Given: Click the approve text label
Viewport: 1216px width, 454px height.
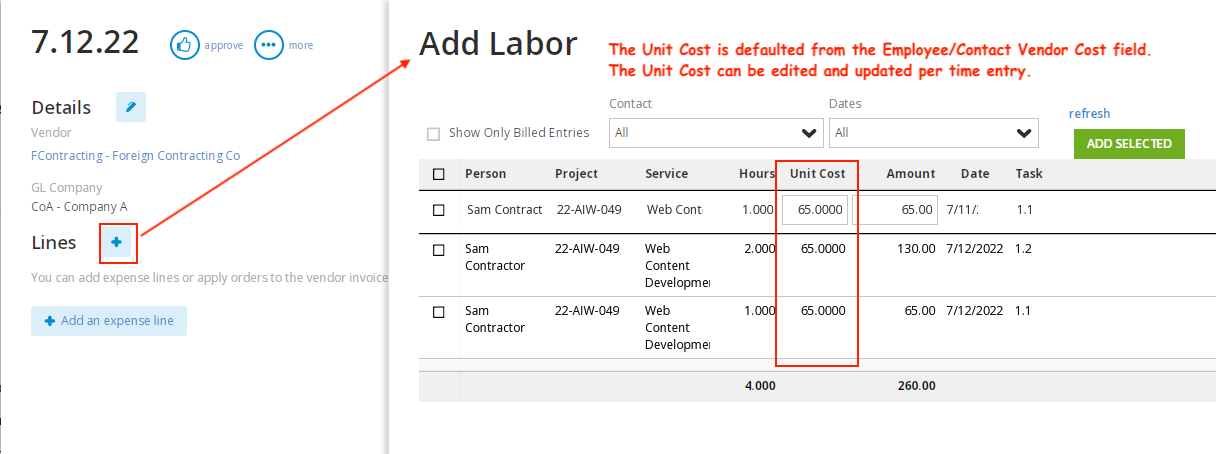Looking at the screenshot, I should point(224,45).
